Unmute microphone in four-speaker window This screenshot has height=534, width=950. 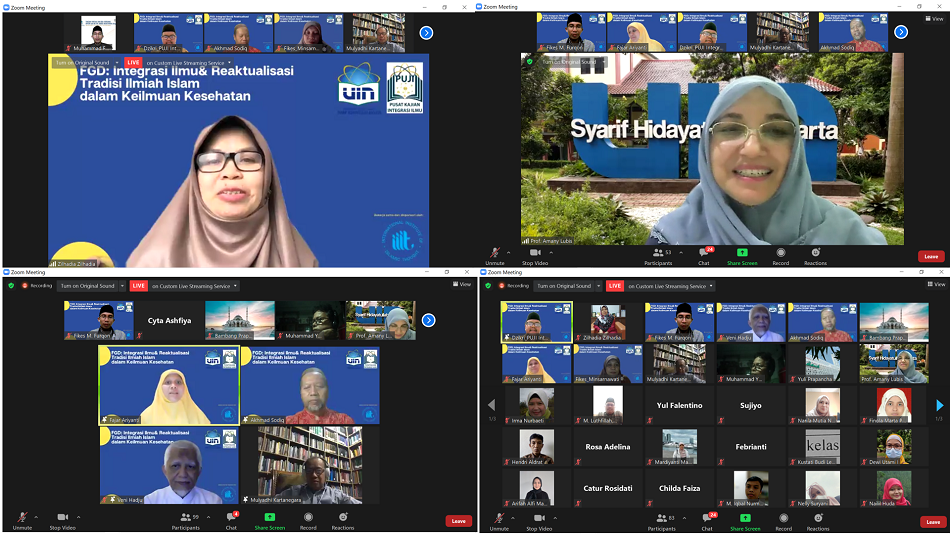(22, 520)
